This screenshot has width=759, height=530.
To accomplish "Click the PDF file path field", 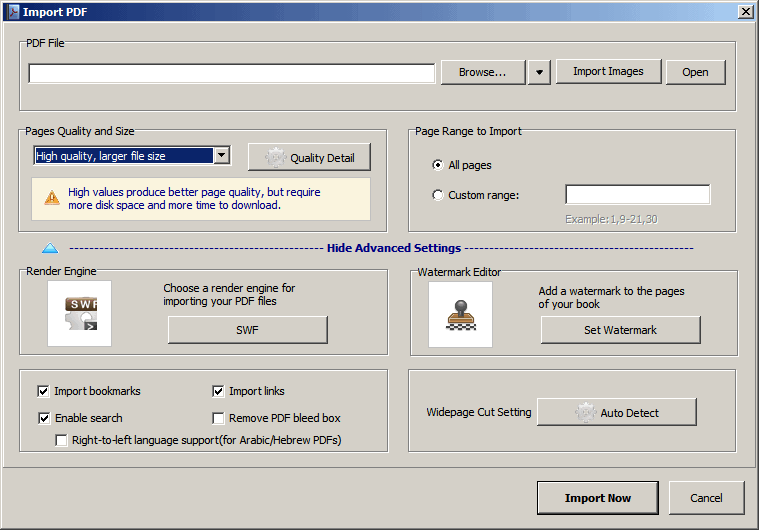I will [231, 74].
